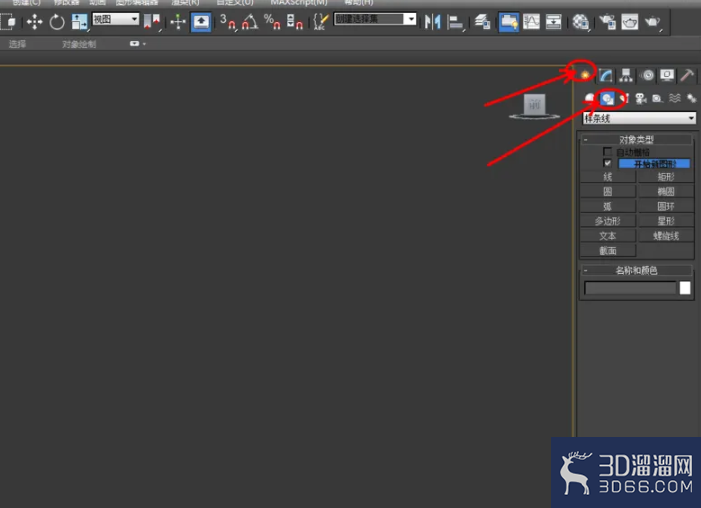The width and height of the screenshot is (701, 508).
Task: Open the Modify tab in command panel
Action: pyautogui.click(x=606, y=75)
